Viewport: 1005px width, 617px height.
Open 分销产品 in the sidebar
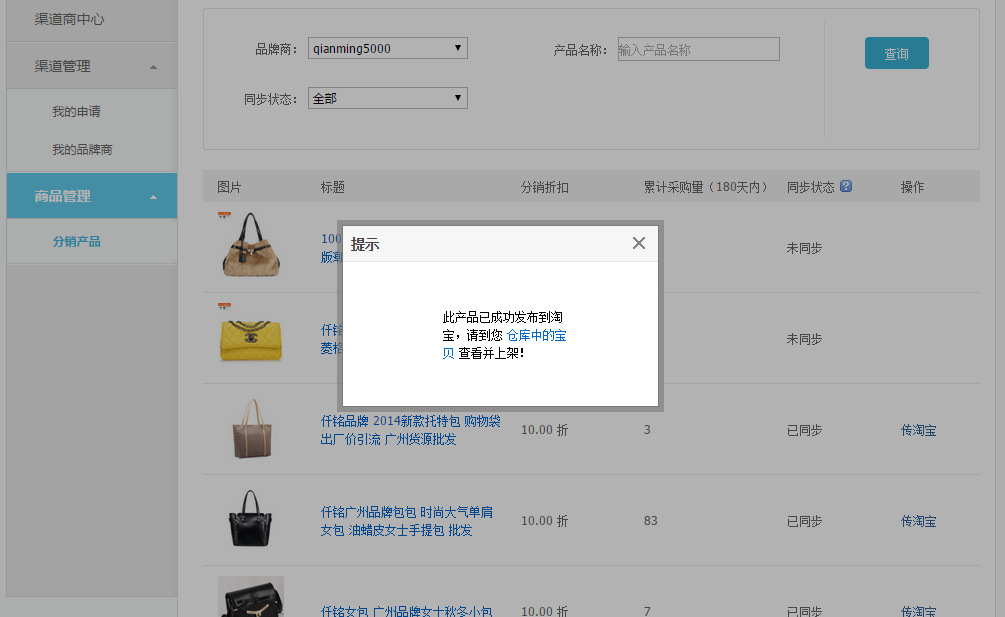pyautogui.click(x=76, y=242)
